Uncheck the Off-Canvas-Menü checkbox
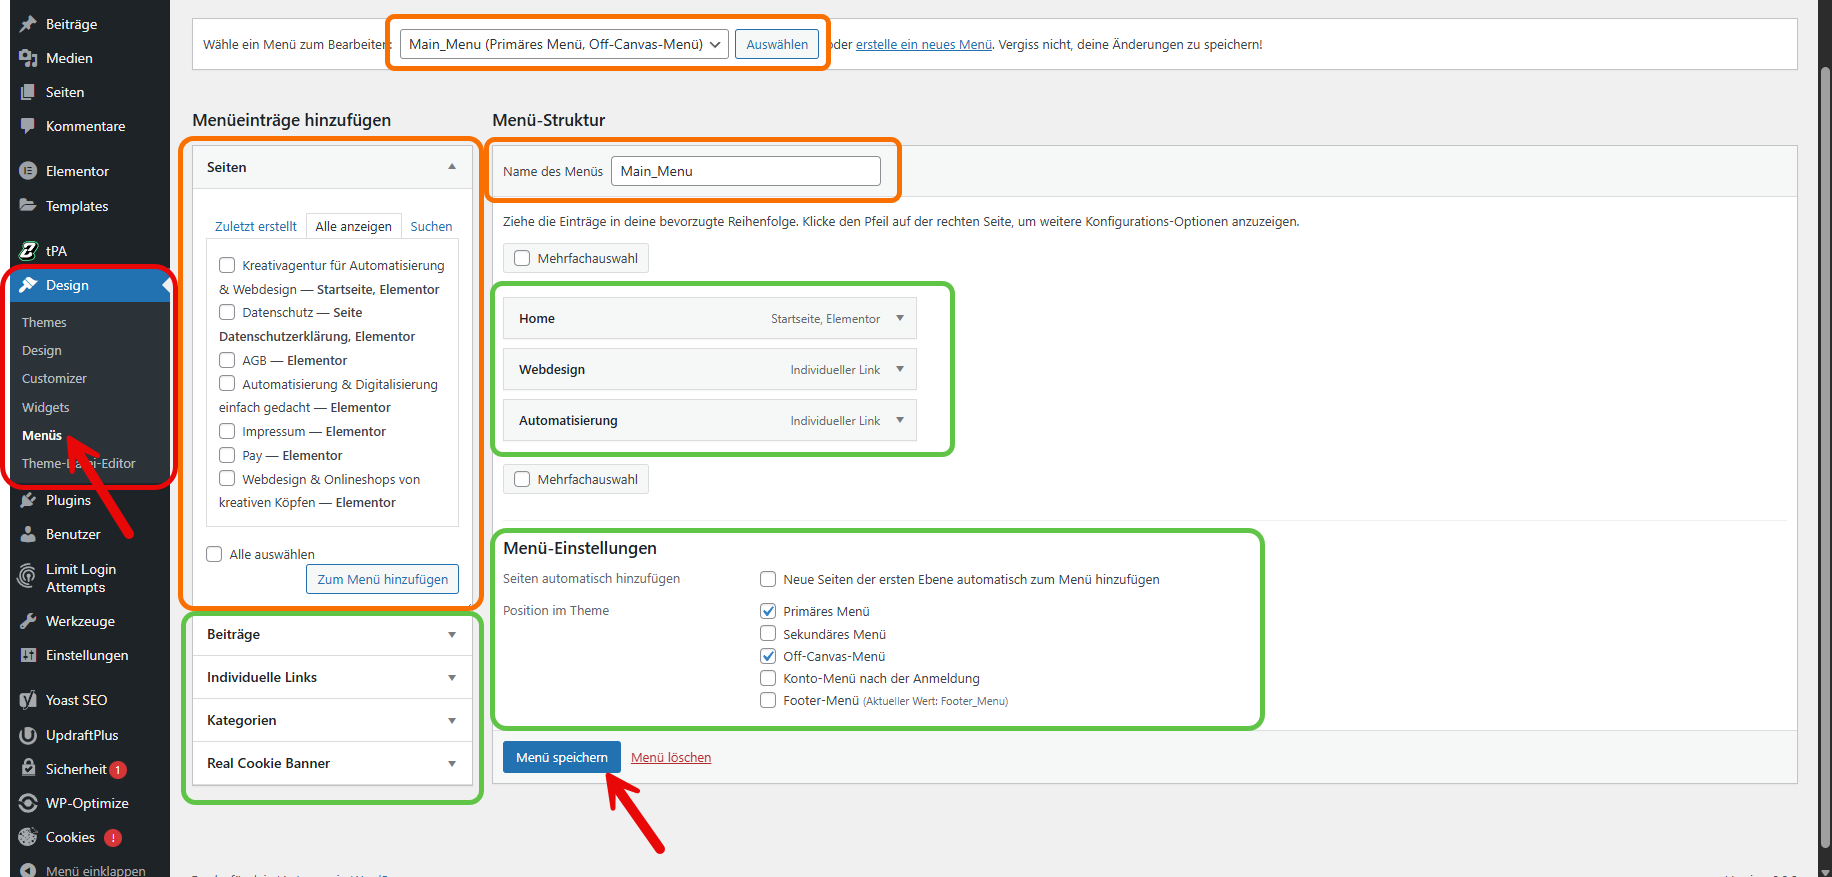Image resolution: width=1832 pixels, height=877 pixels. 768,656
